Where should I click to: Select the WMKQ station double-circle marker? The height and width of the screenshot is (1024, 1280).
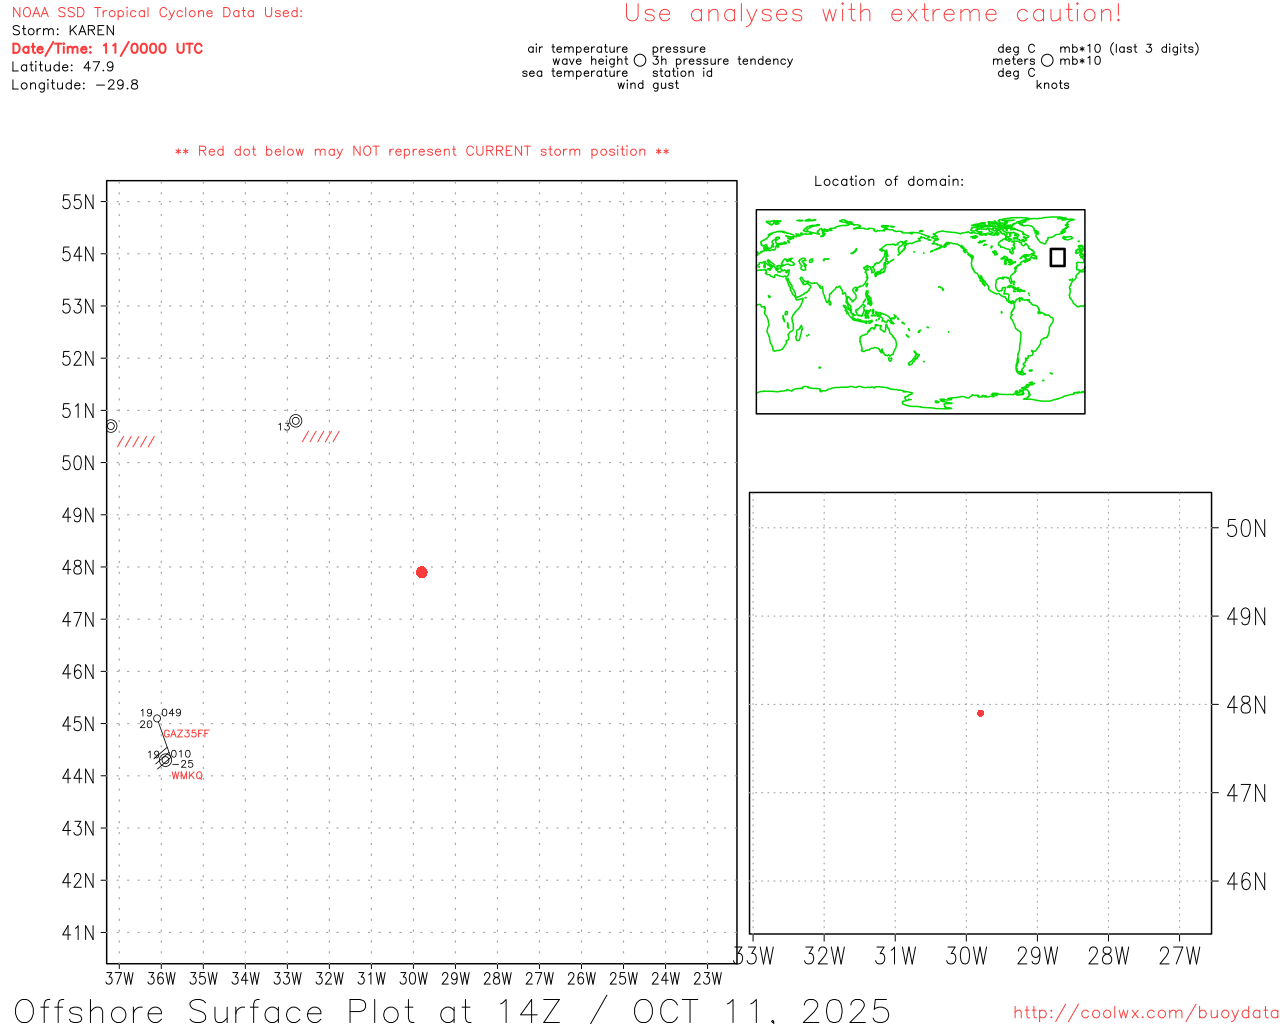165,760
